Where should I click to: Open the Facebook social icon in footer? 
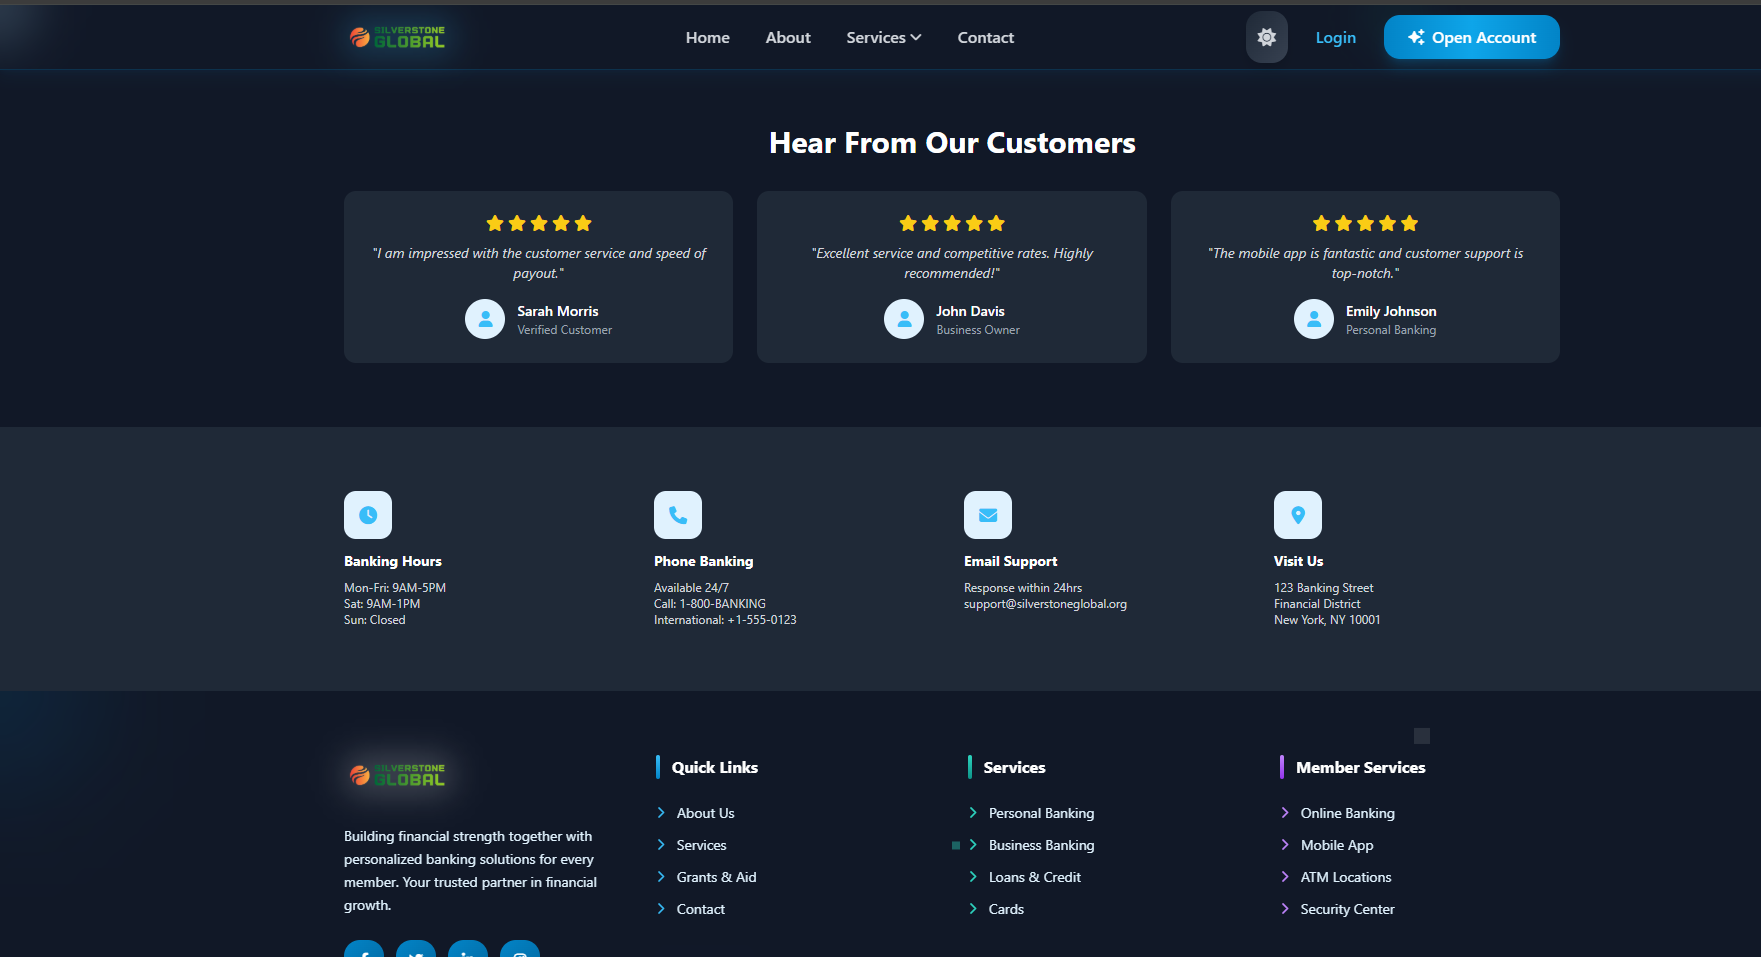[x=364, y=950]
